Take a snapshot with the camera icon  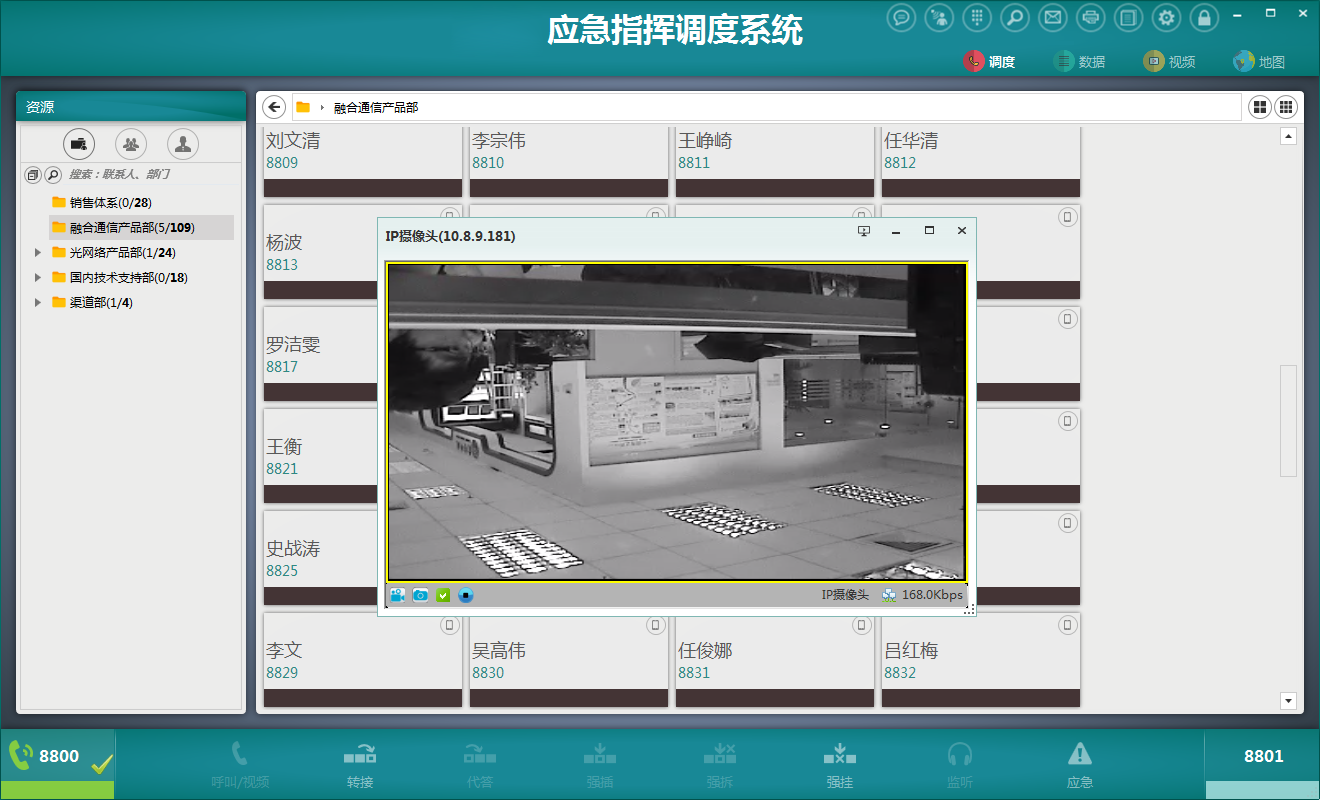(x=421, y=595)
